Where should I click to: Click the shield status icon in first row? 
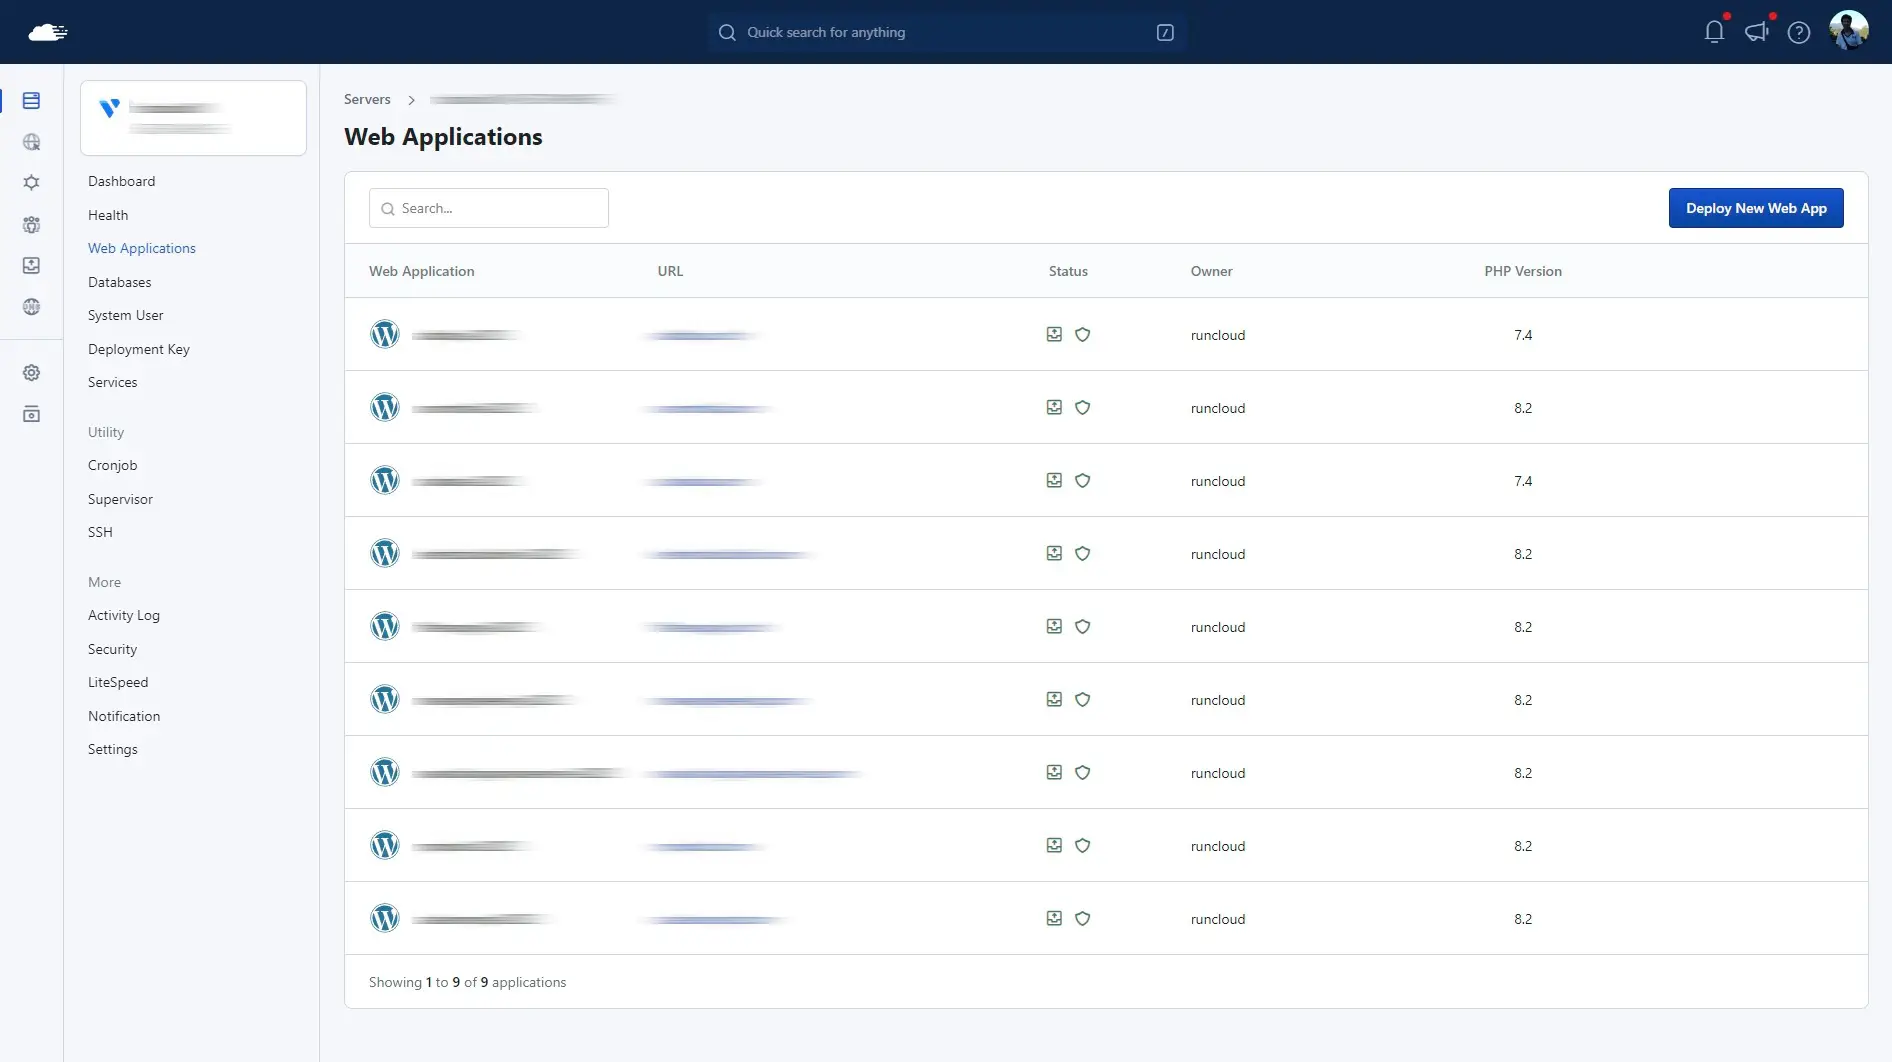[1082, 334]
